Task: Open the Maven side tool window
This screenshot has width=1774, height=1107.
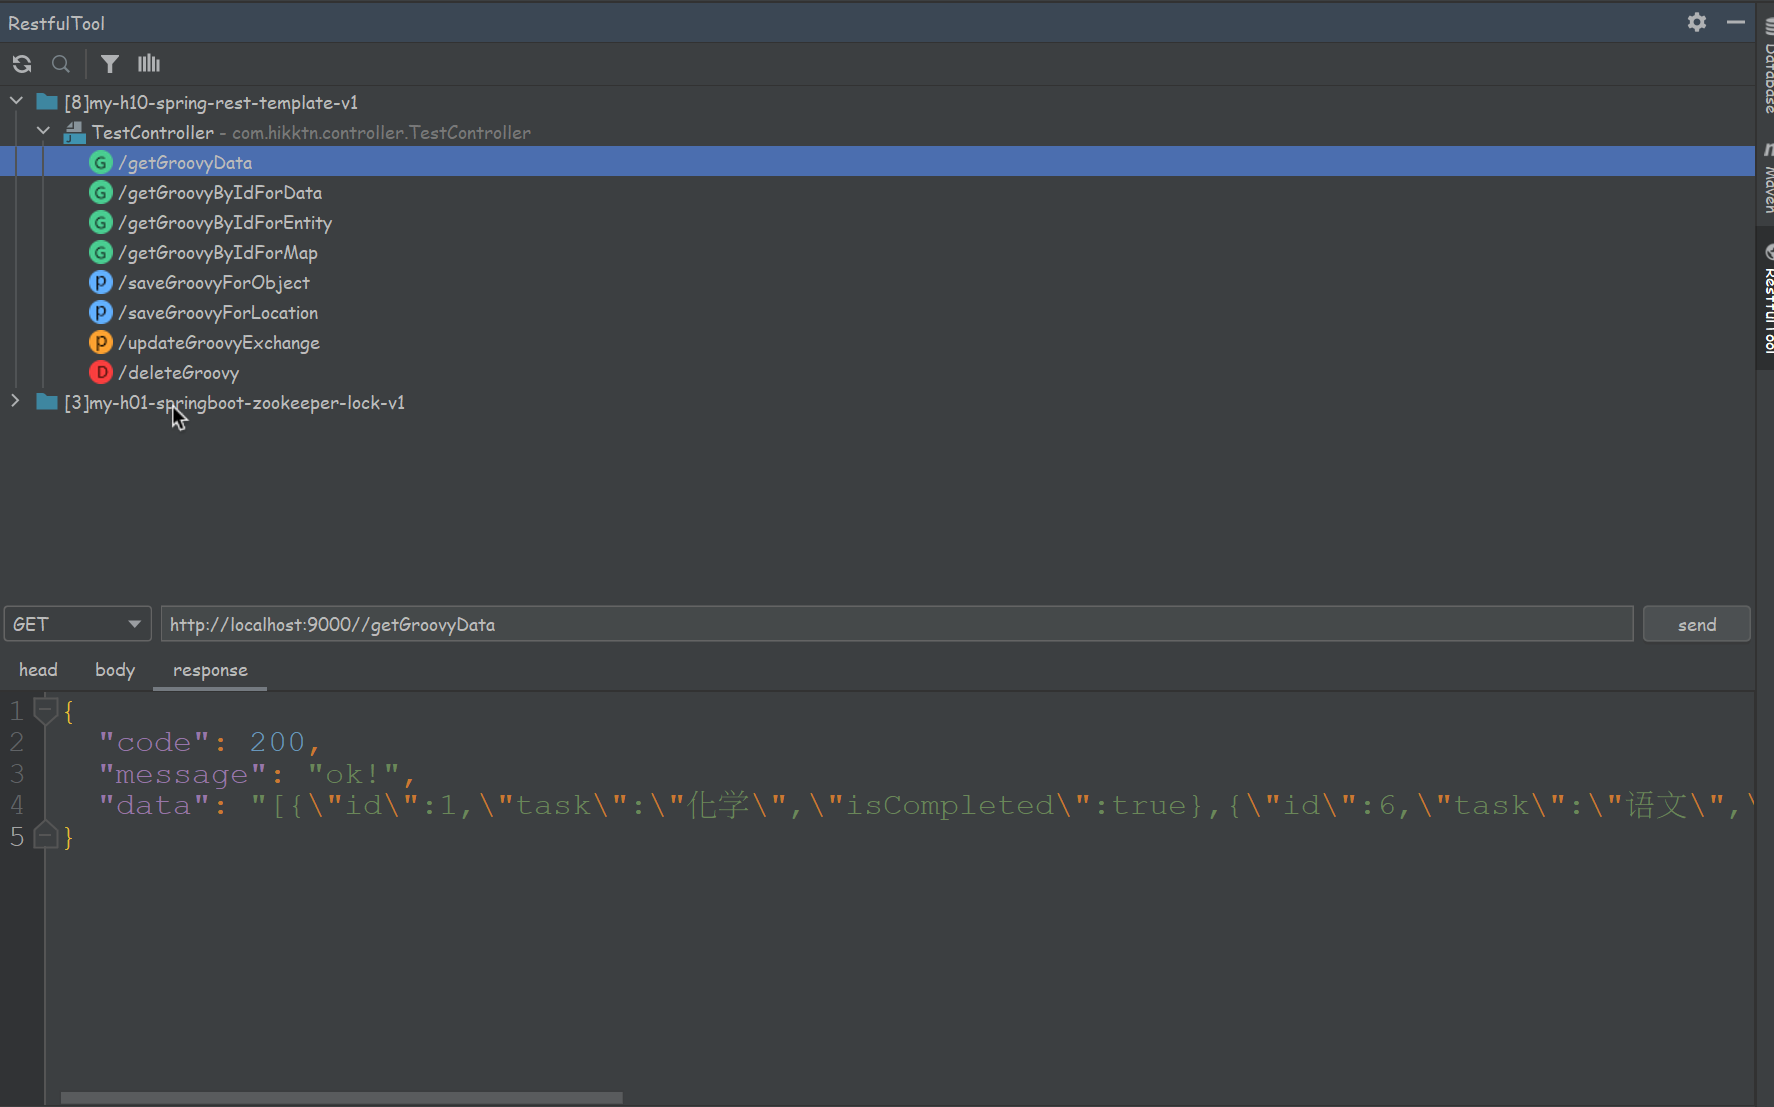Action: pyautogui.click(x=1766, y=180)
